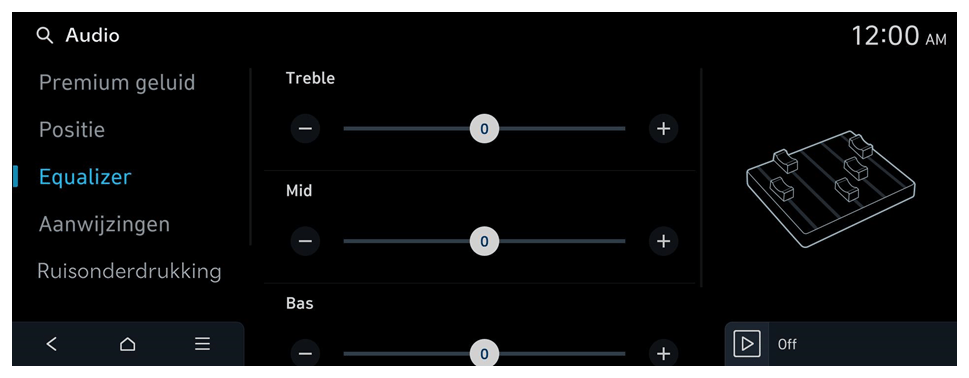Image resolution: width=969 pixels, height=378 pixels.
Task: Decrease Treble with the minus button
Action: click(305, 128)
